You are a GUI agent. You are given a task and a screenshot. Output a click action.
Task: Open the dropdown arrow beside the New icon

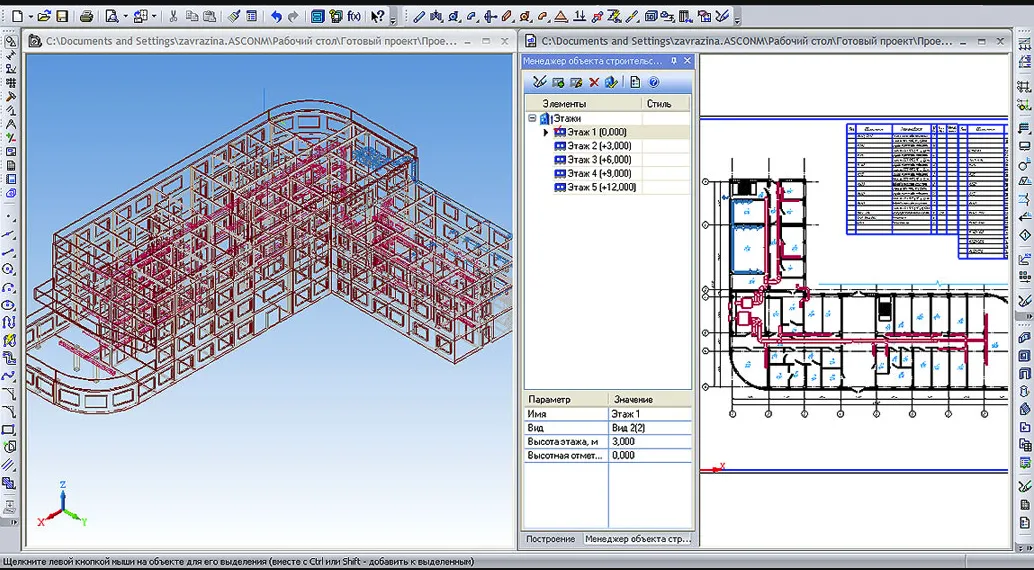point(30,16)
